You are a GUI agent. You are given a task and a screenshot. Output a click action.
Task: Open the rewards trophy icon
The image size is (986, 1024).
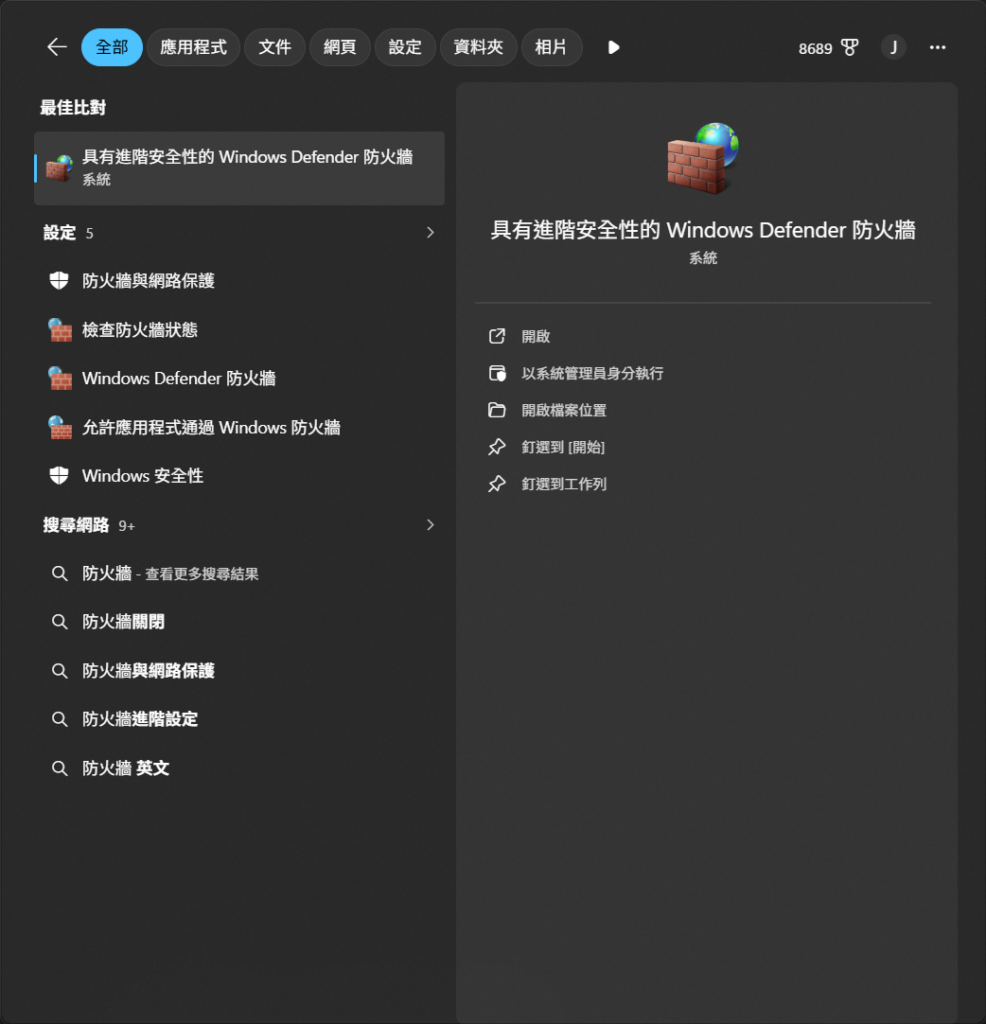click(850, 48)
